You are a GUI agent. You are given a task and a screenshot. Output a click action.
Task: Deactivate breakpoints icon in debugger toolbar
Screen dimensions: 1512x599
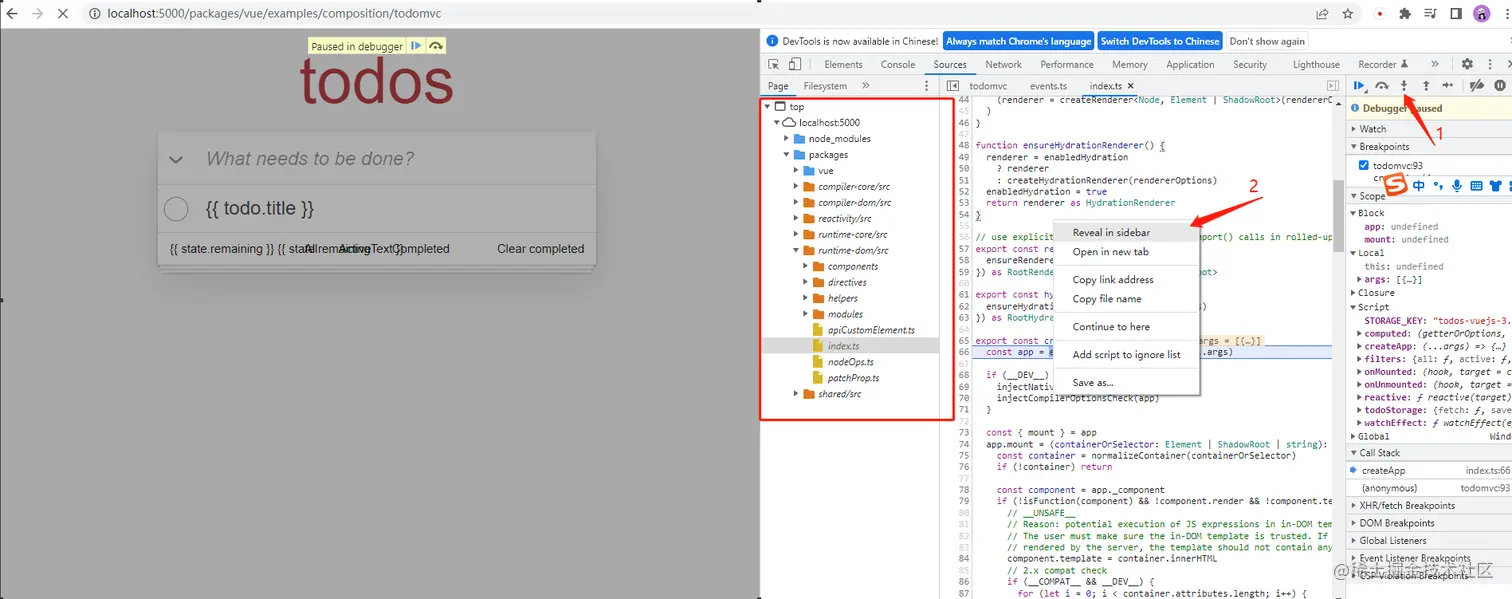pyautogui.click(x=1476, y=86)
